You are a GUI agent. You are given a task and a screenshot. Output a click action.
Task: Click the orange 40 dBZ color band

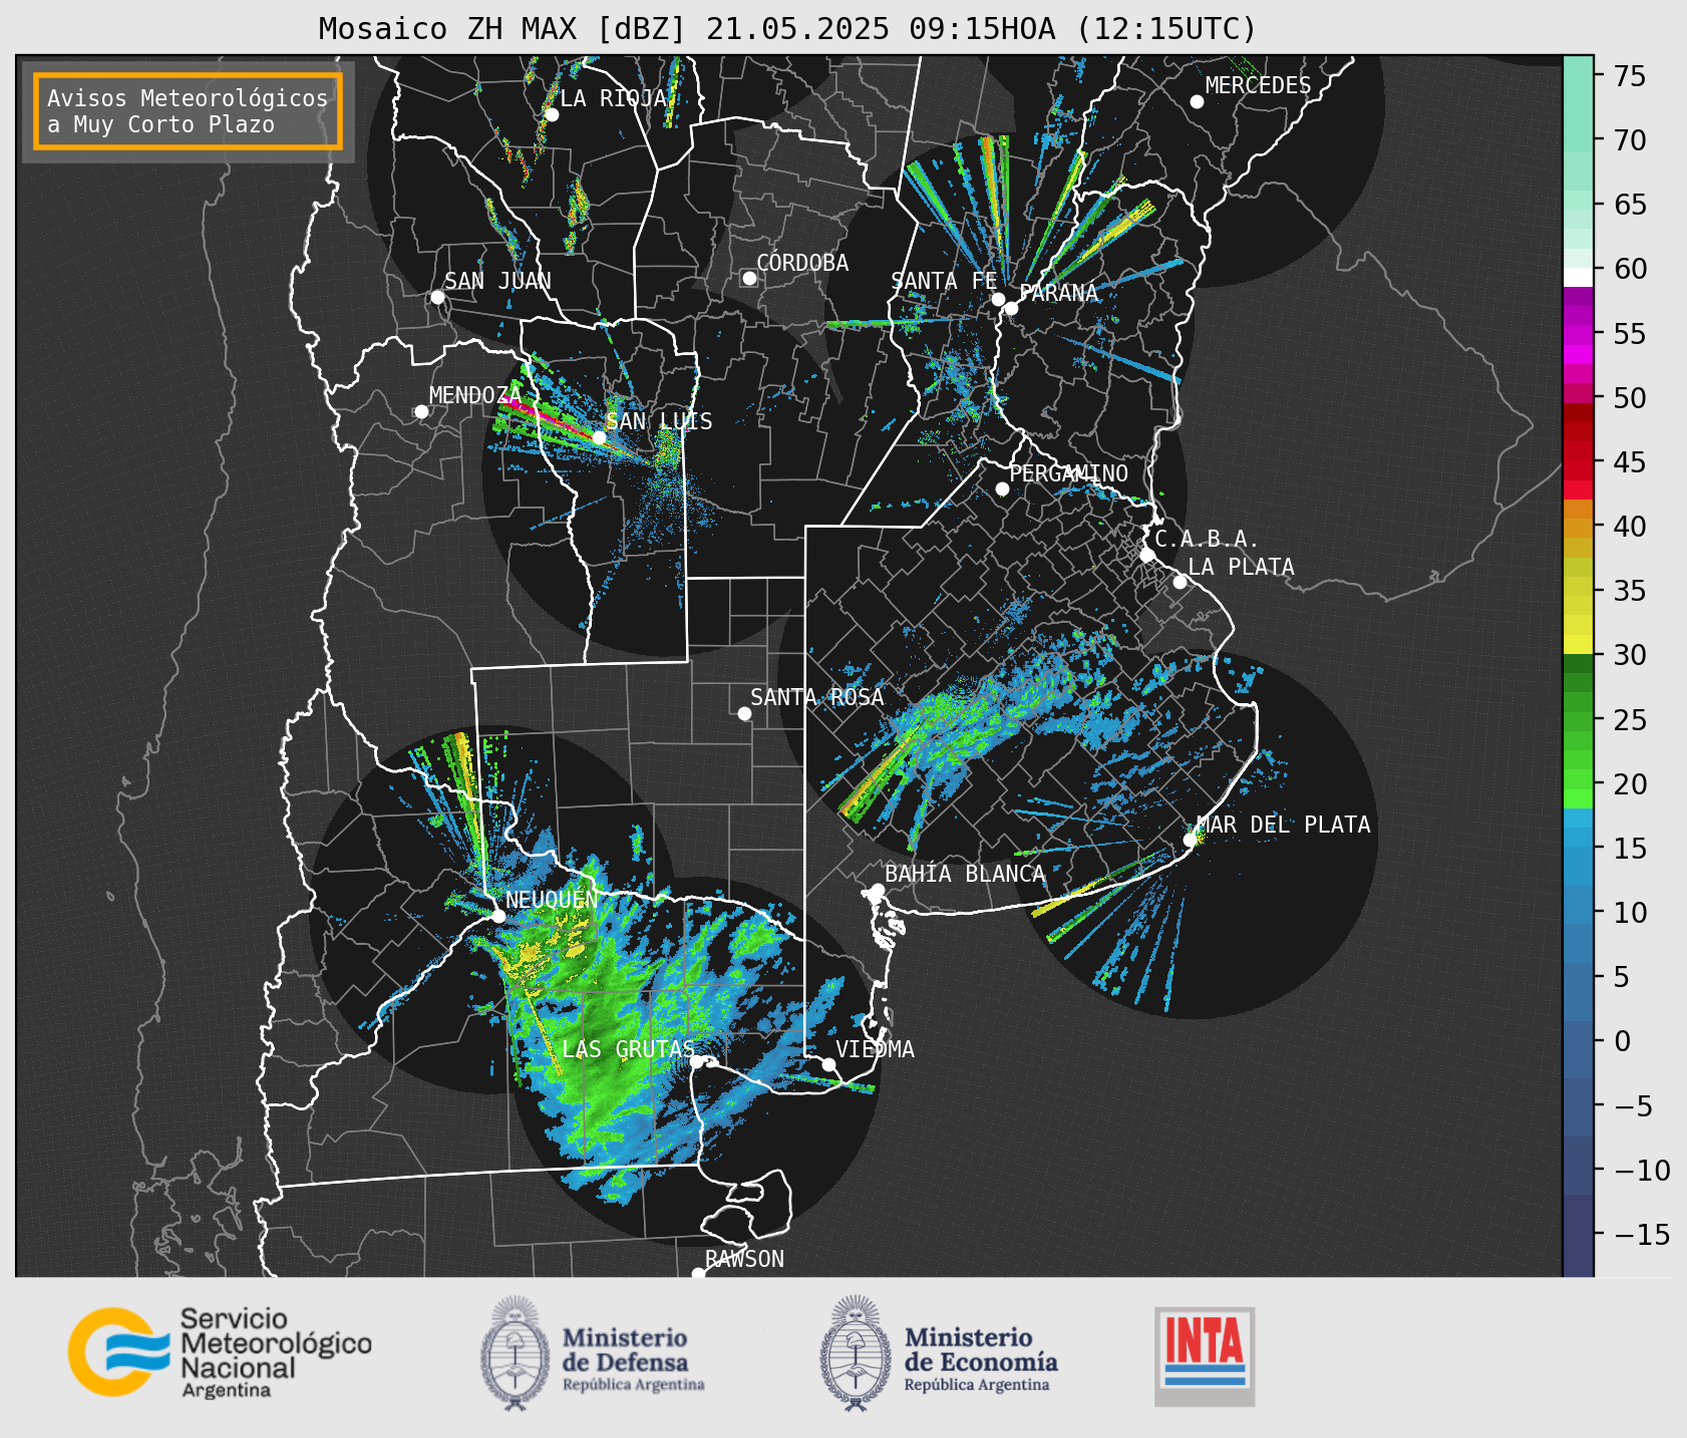click(x=1578, y=526)
